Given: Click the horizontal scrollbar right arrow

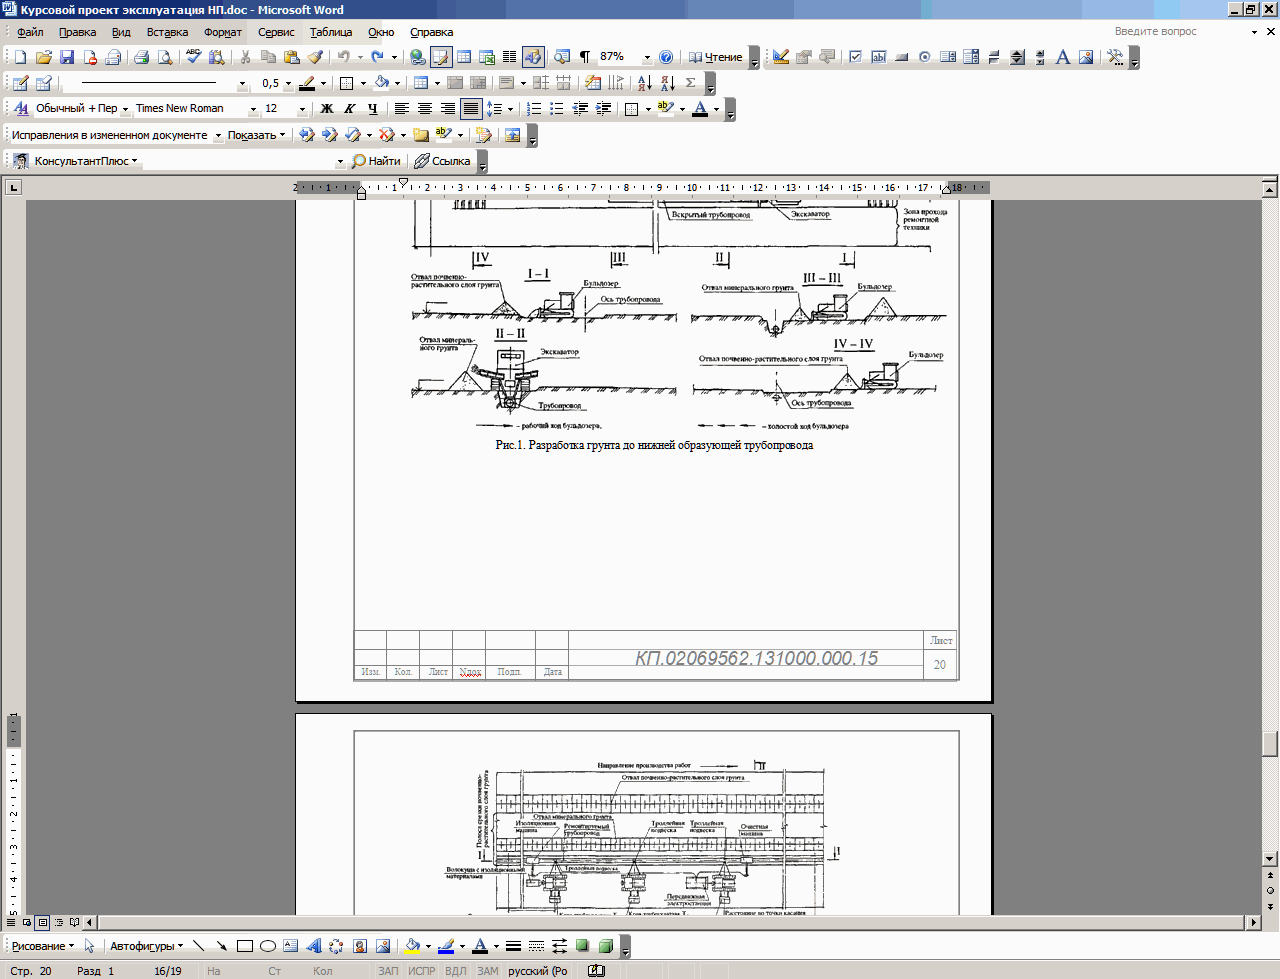Looking at the screenshot, I should (1253, 922).
